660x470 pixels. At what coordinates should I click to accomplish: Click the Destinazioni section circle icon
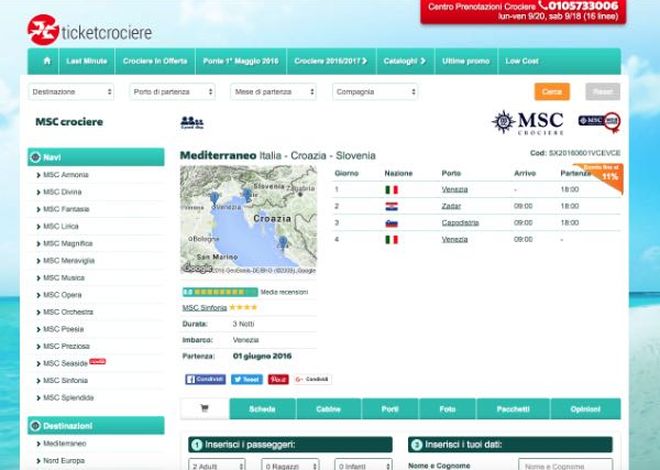(35, 426)
